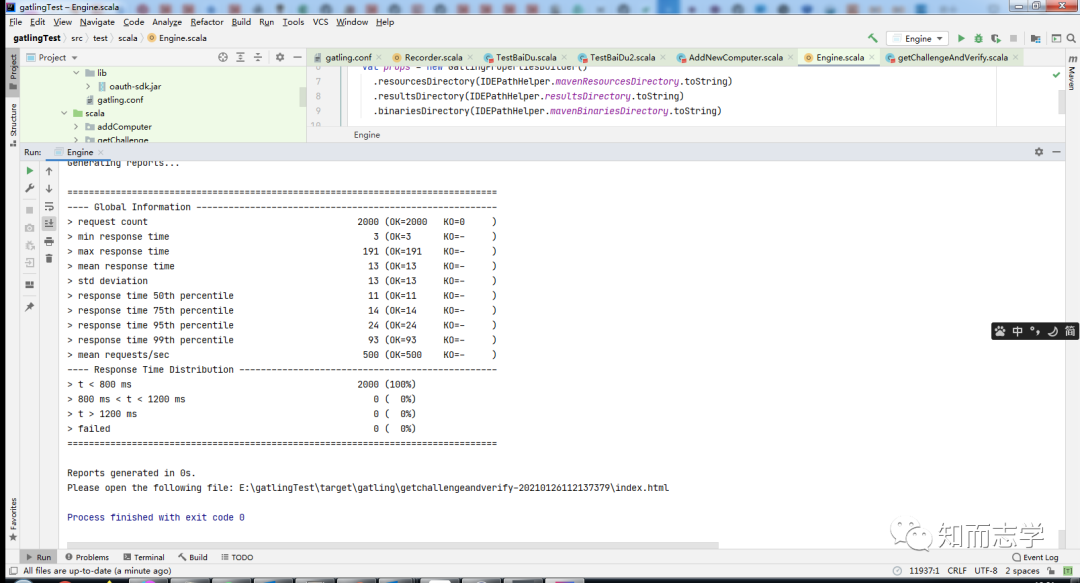1080x583 pixels.
Task: Open the Problems tool window
Action: (87, 557)
